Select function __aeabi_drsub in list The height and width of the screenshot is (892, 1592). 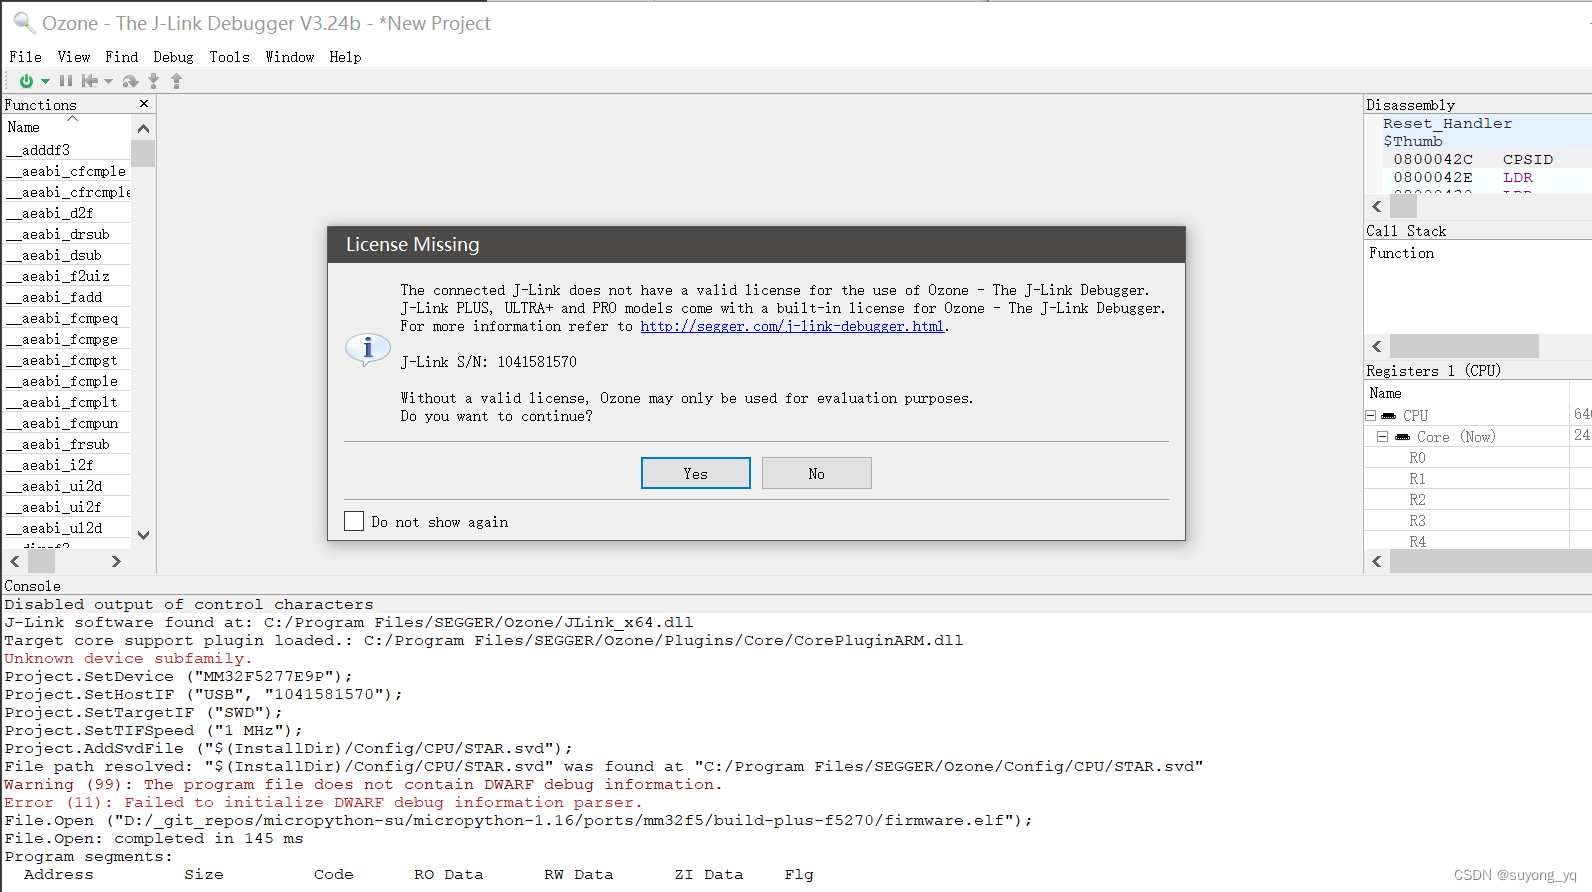[x=66, y=234]
